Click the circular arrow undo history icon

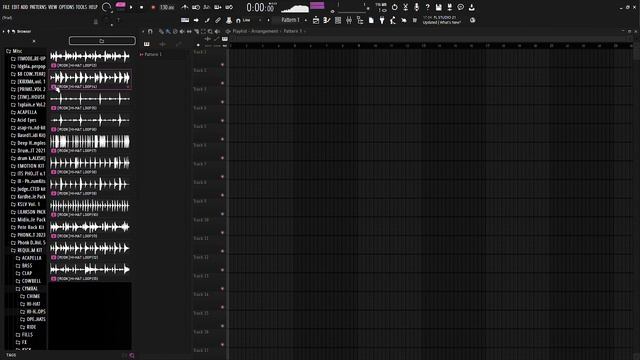click(x=394, y=7)
